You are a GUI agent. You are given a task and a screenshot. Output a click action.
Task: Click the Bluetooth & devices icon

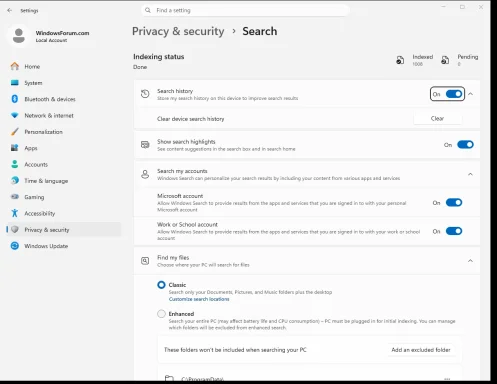click(15, 99)
